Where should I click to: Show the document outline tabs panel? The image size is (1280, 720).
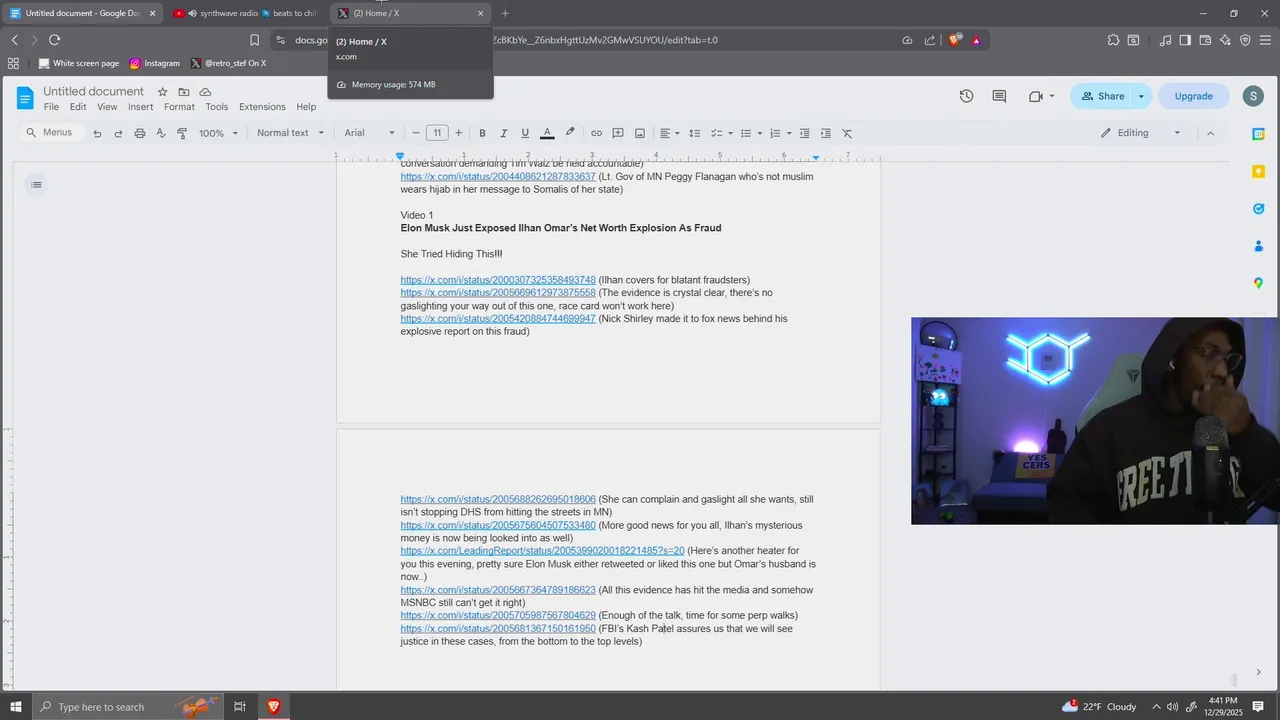click(x=36, y=184)
